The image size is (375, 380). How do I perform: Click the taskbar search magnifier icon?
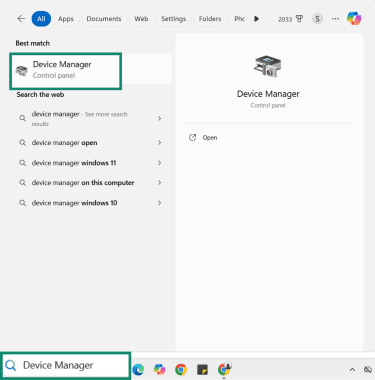(11, 365)
